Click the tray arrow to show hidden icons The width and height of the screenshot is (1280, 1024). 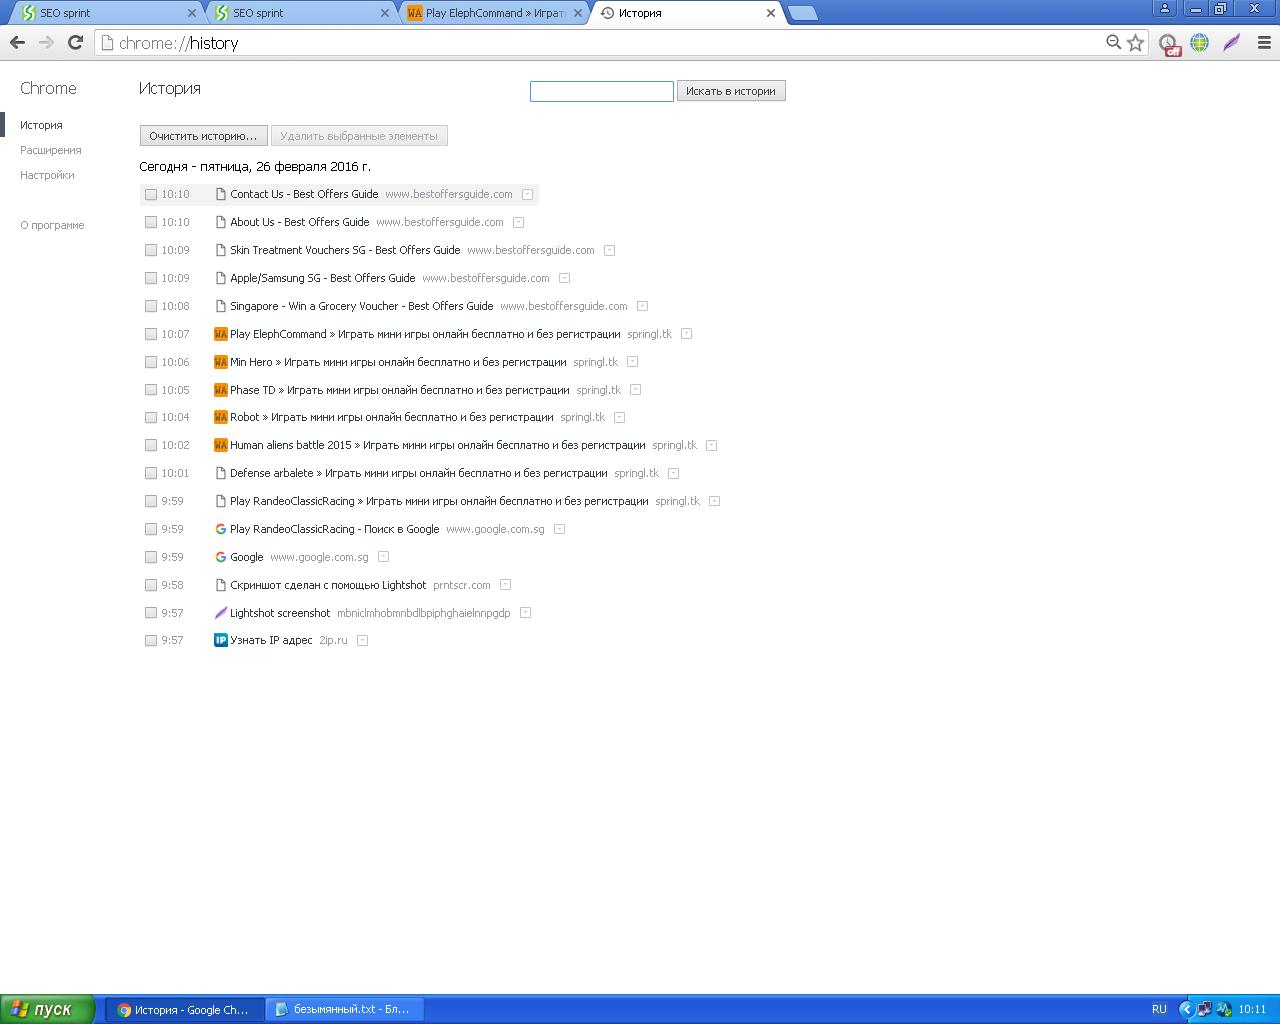click(x=1186, y=1009)
